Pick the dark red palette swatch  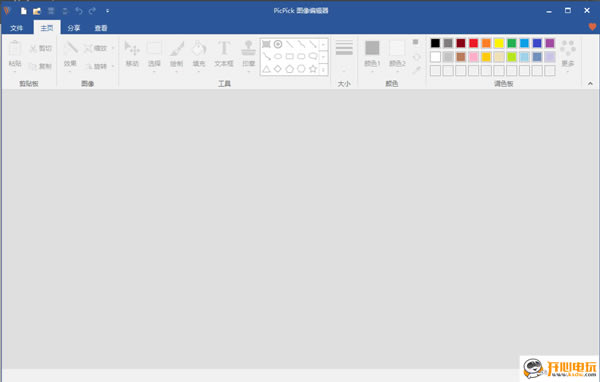pyautogui.click(x=461, y=43)
